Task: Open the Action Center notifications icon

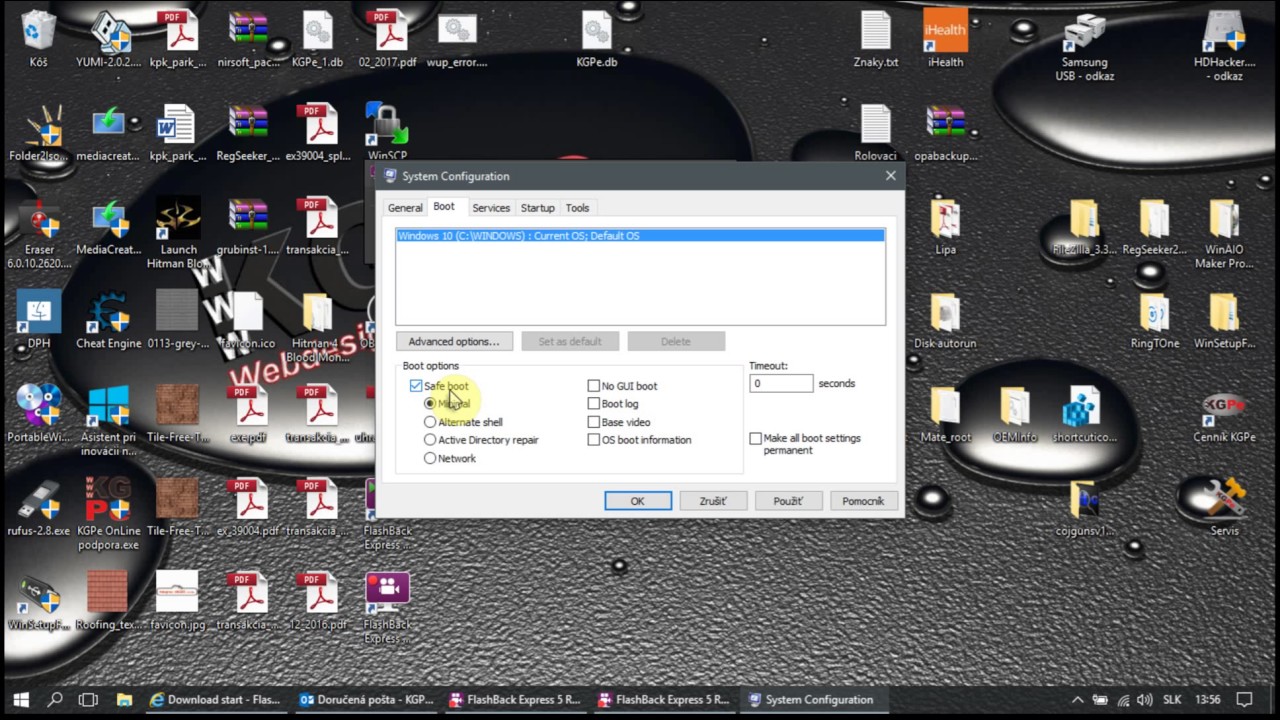Action: pos(1245,700)
